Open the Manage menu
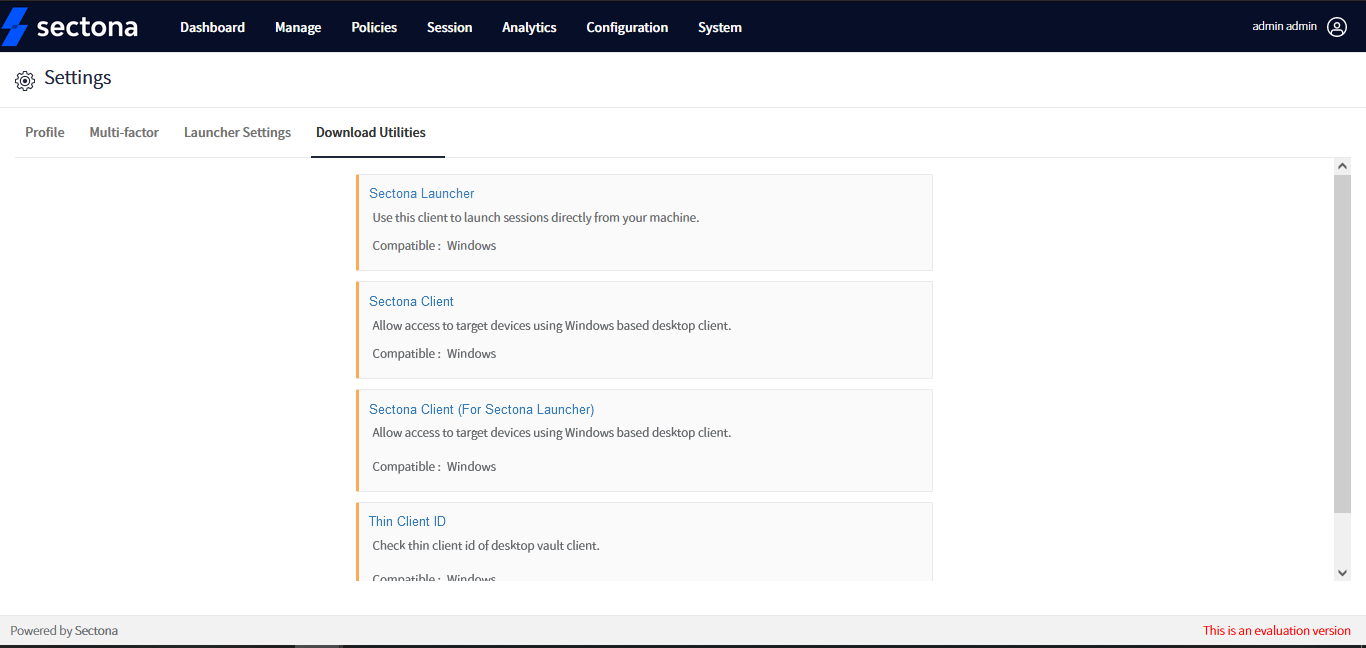This screenshot has height=648, width=1366. 298,27
